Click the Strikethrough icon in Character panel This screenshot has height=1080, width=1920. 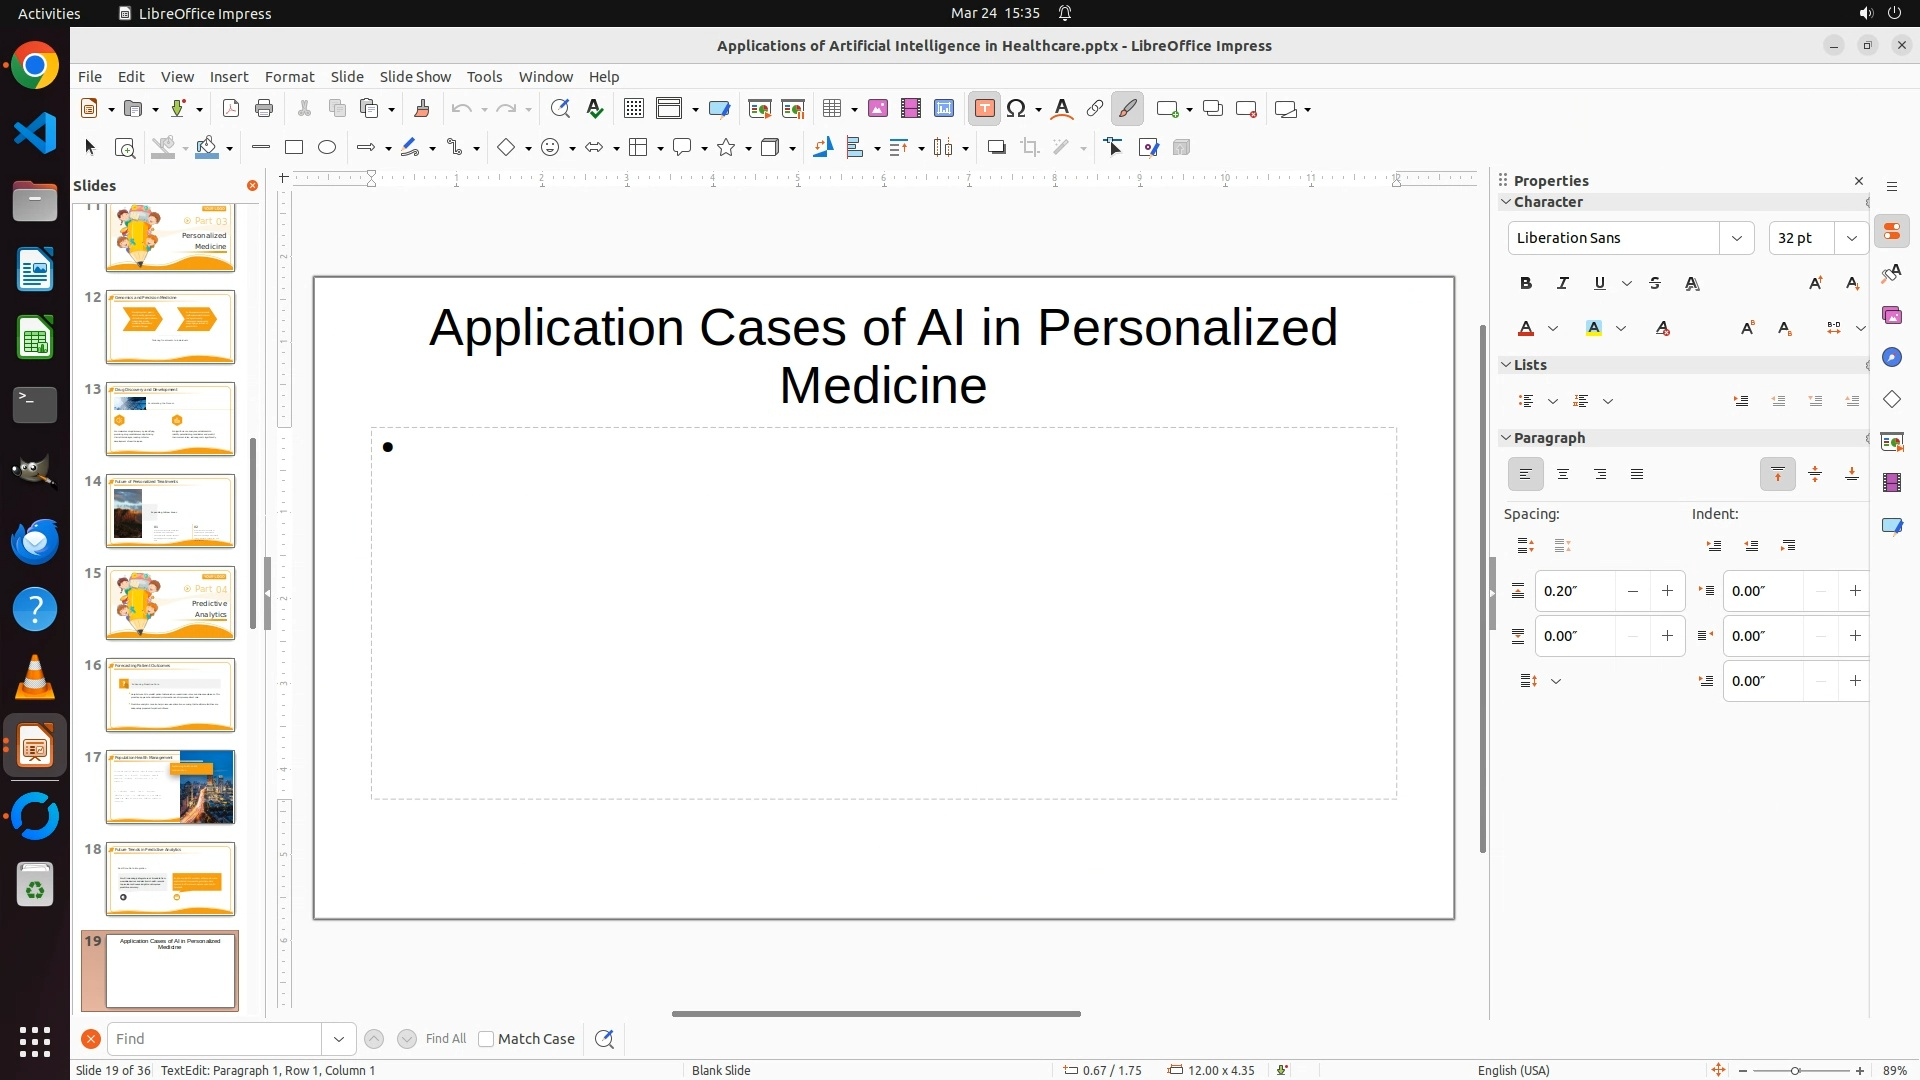tap(1655, 284)
